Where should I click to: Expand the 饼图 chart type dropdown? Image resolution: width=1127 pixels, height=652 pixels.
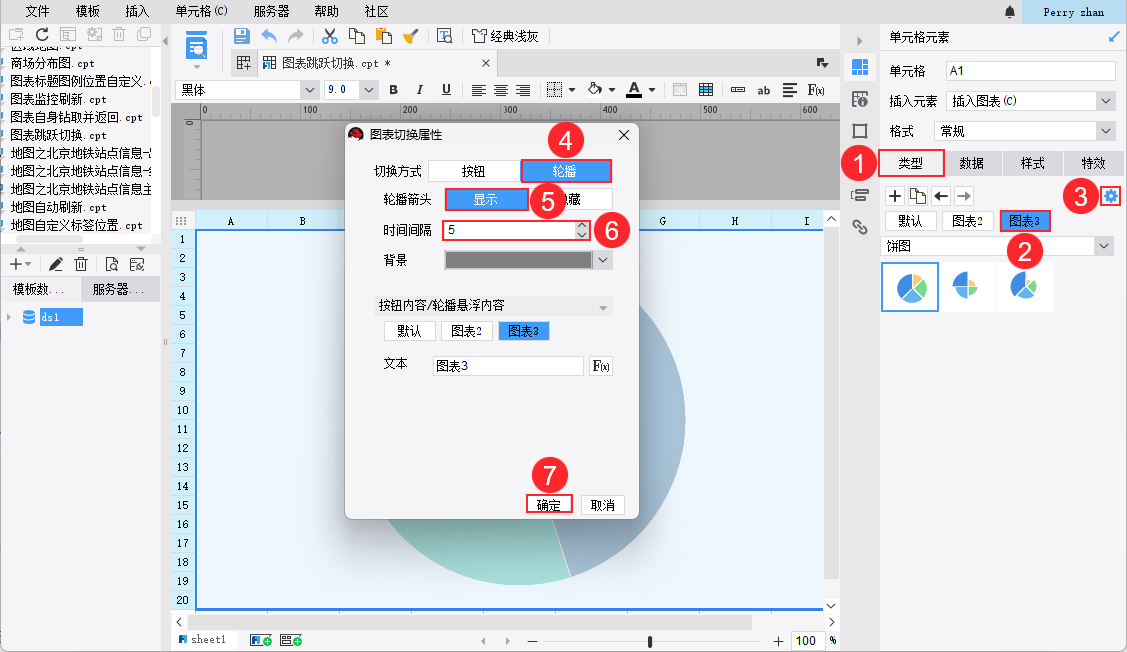pos(1104,246)
